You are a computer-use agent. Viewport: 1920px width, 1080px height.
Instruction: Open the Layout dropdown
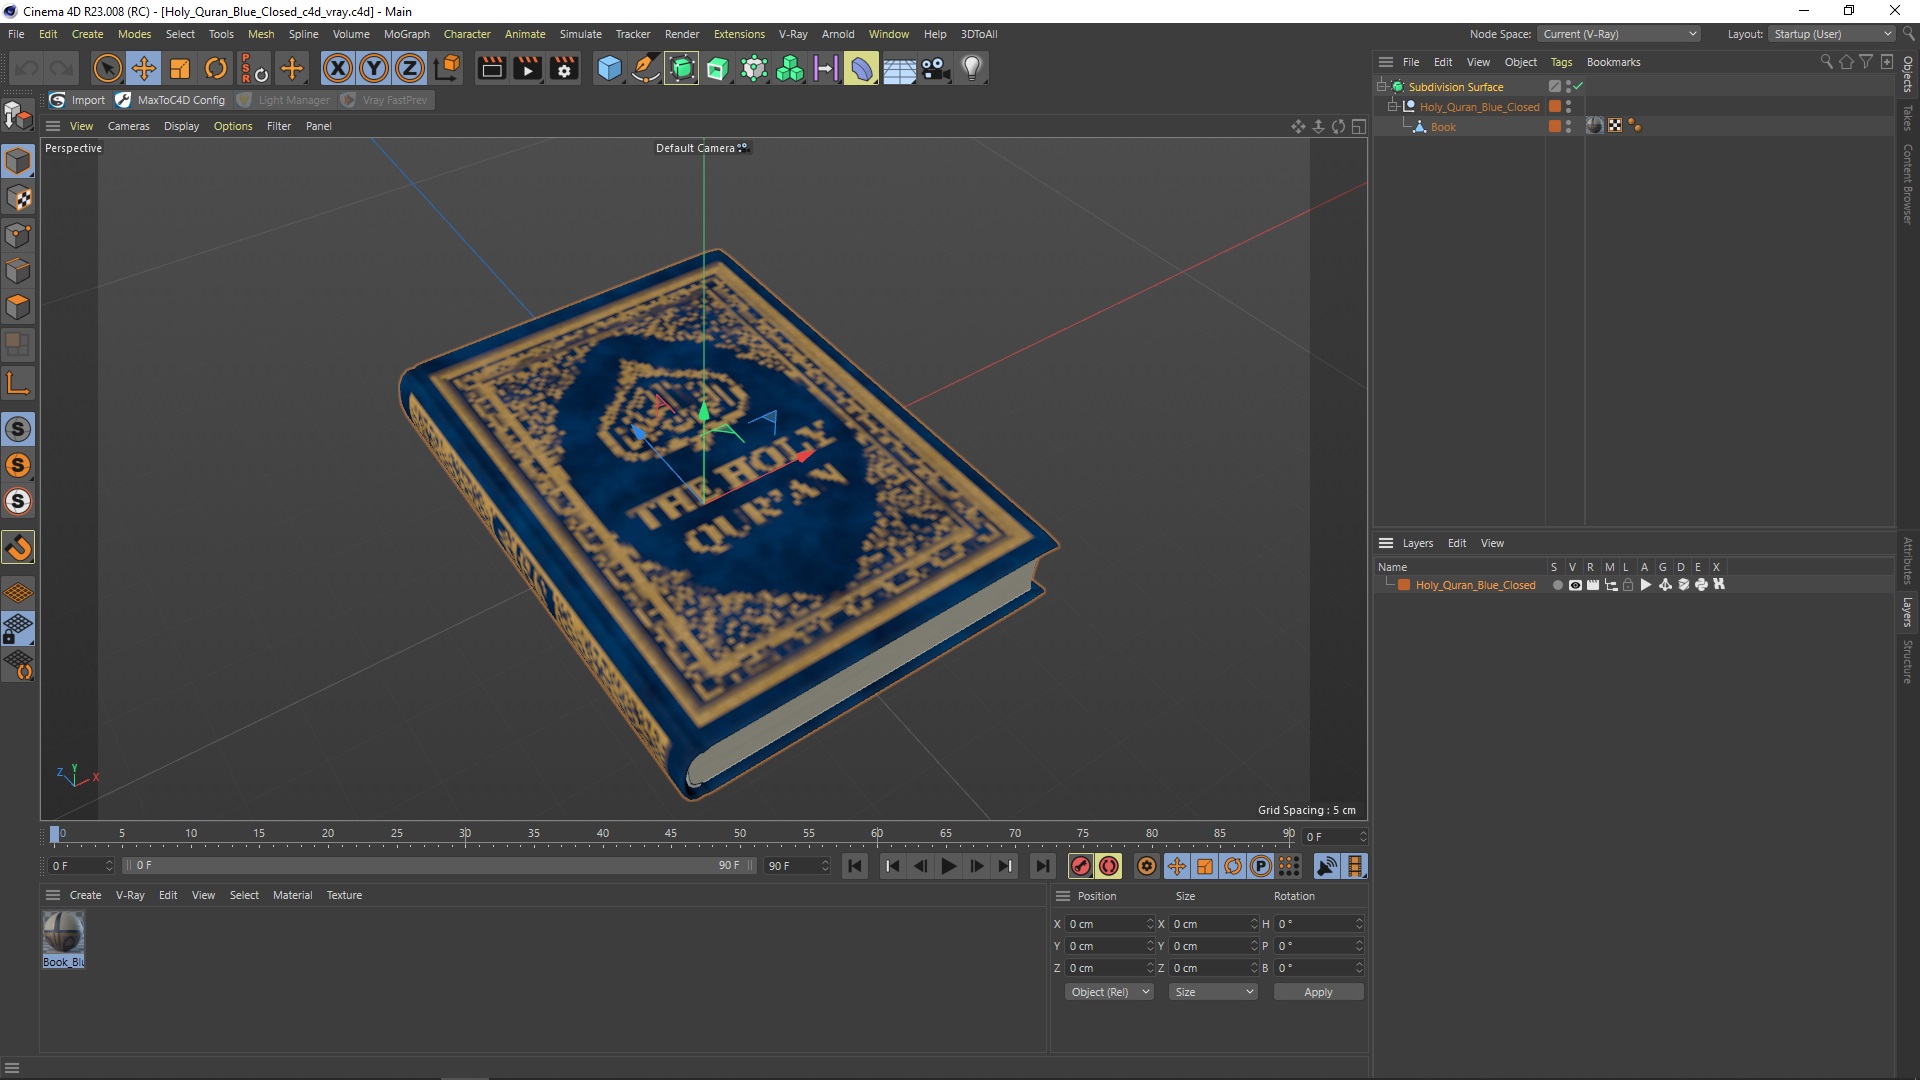[x=1831, y=34]
